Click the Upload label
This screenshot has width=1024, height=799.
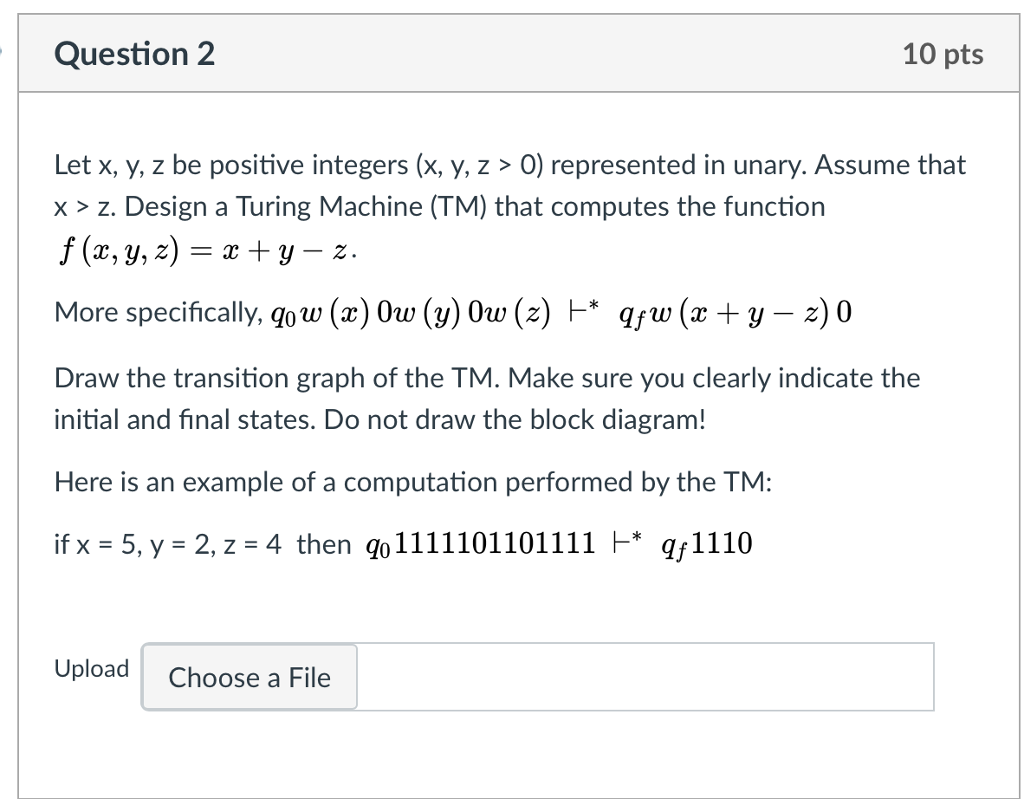[91, 668]
